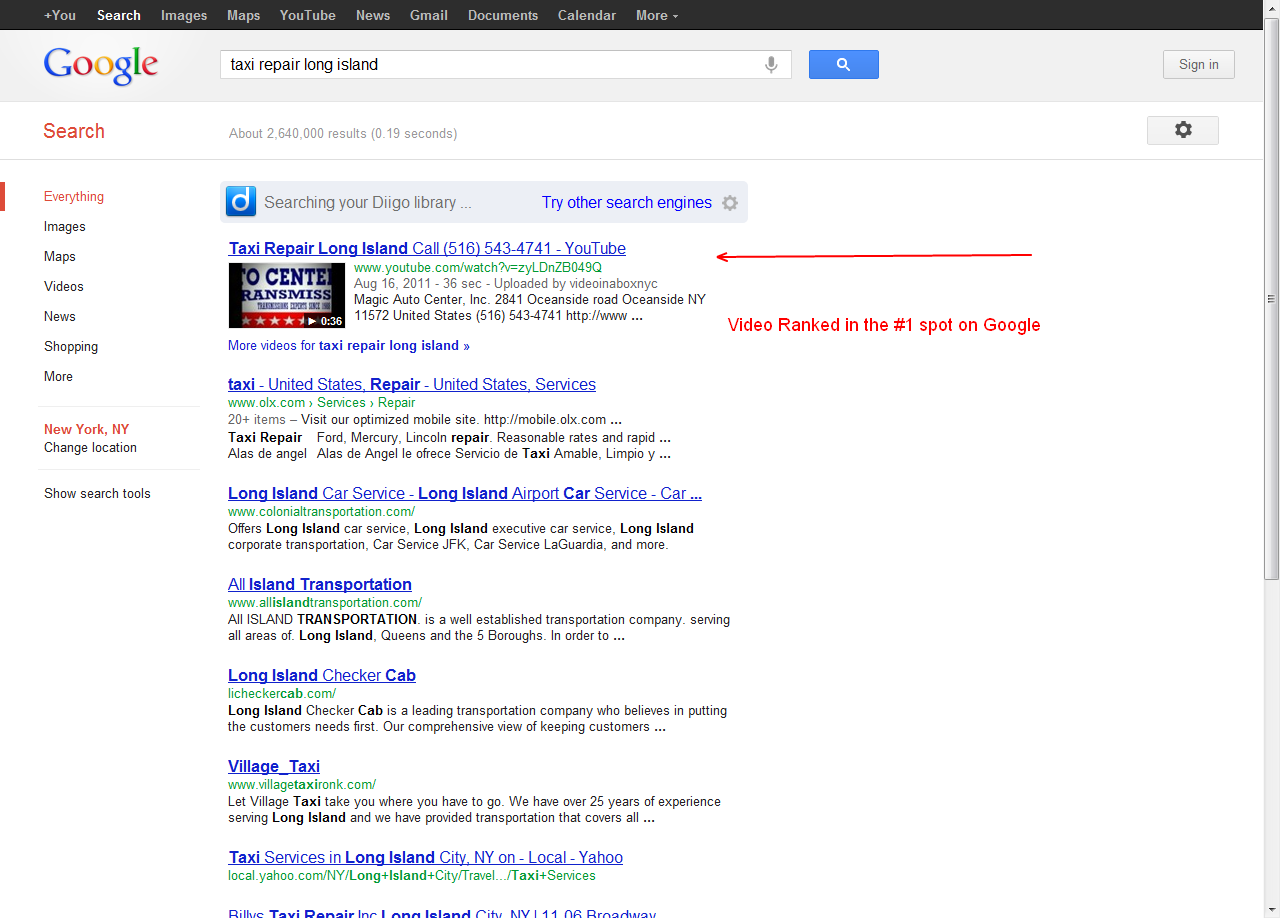Select Videos filter in left sidebar
The width and height of the screenshot is (1280, 918).
point(64,287)
